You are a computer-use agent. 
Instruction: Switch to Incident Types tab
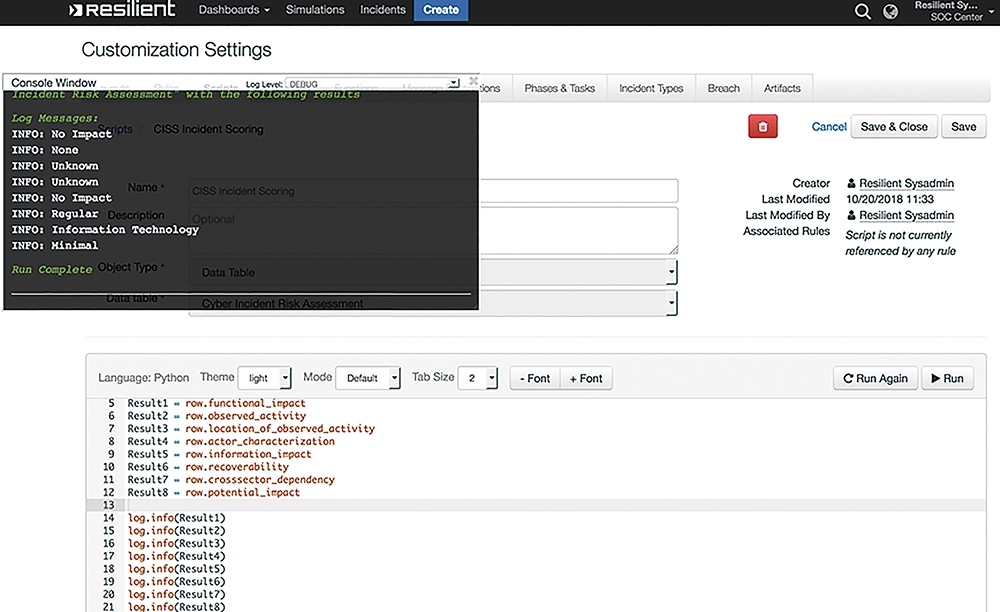(x=651, y=88)
